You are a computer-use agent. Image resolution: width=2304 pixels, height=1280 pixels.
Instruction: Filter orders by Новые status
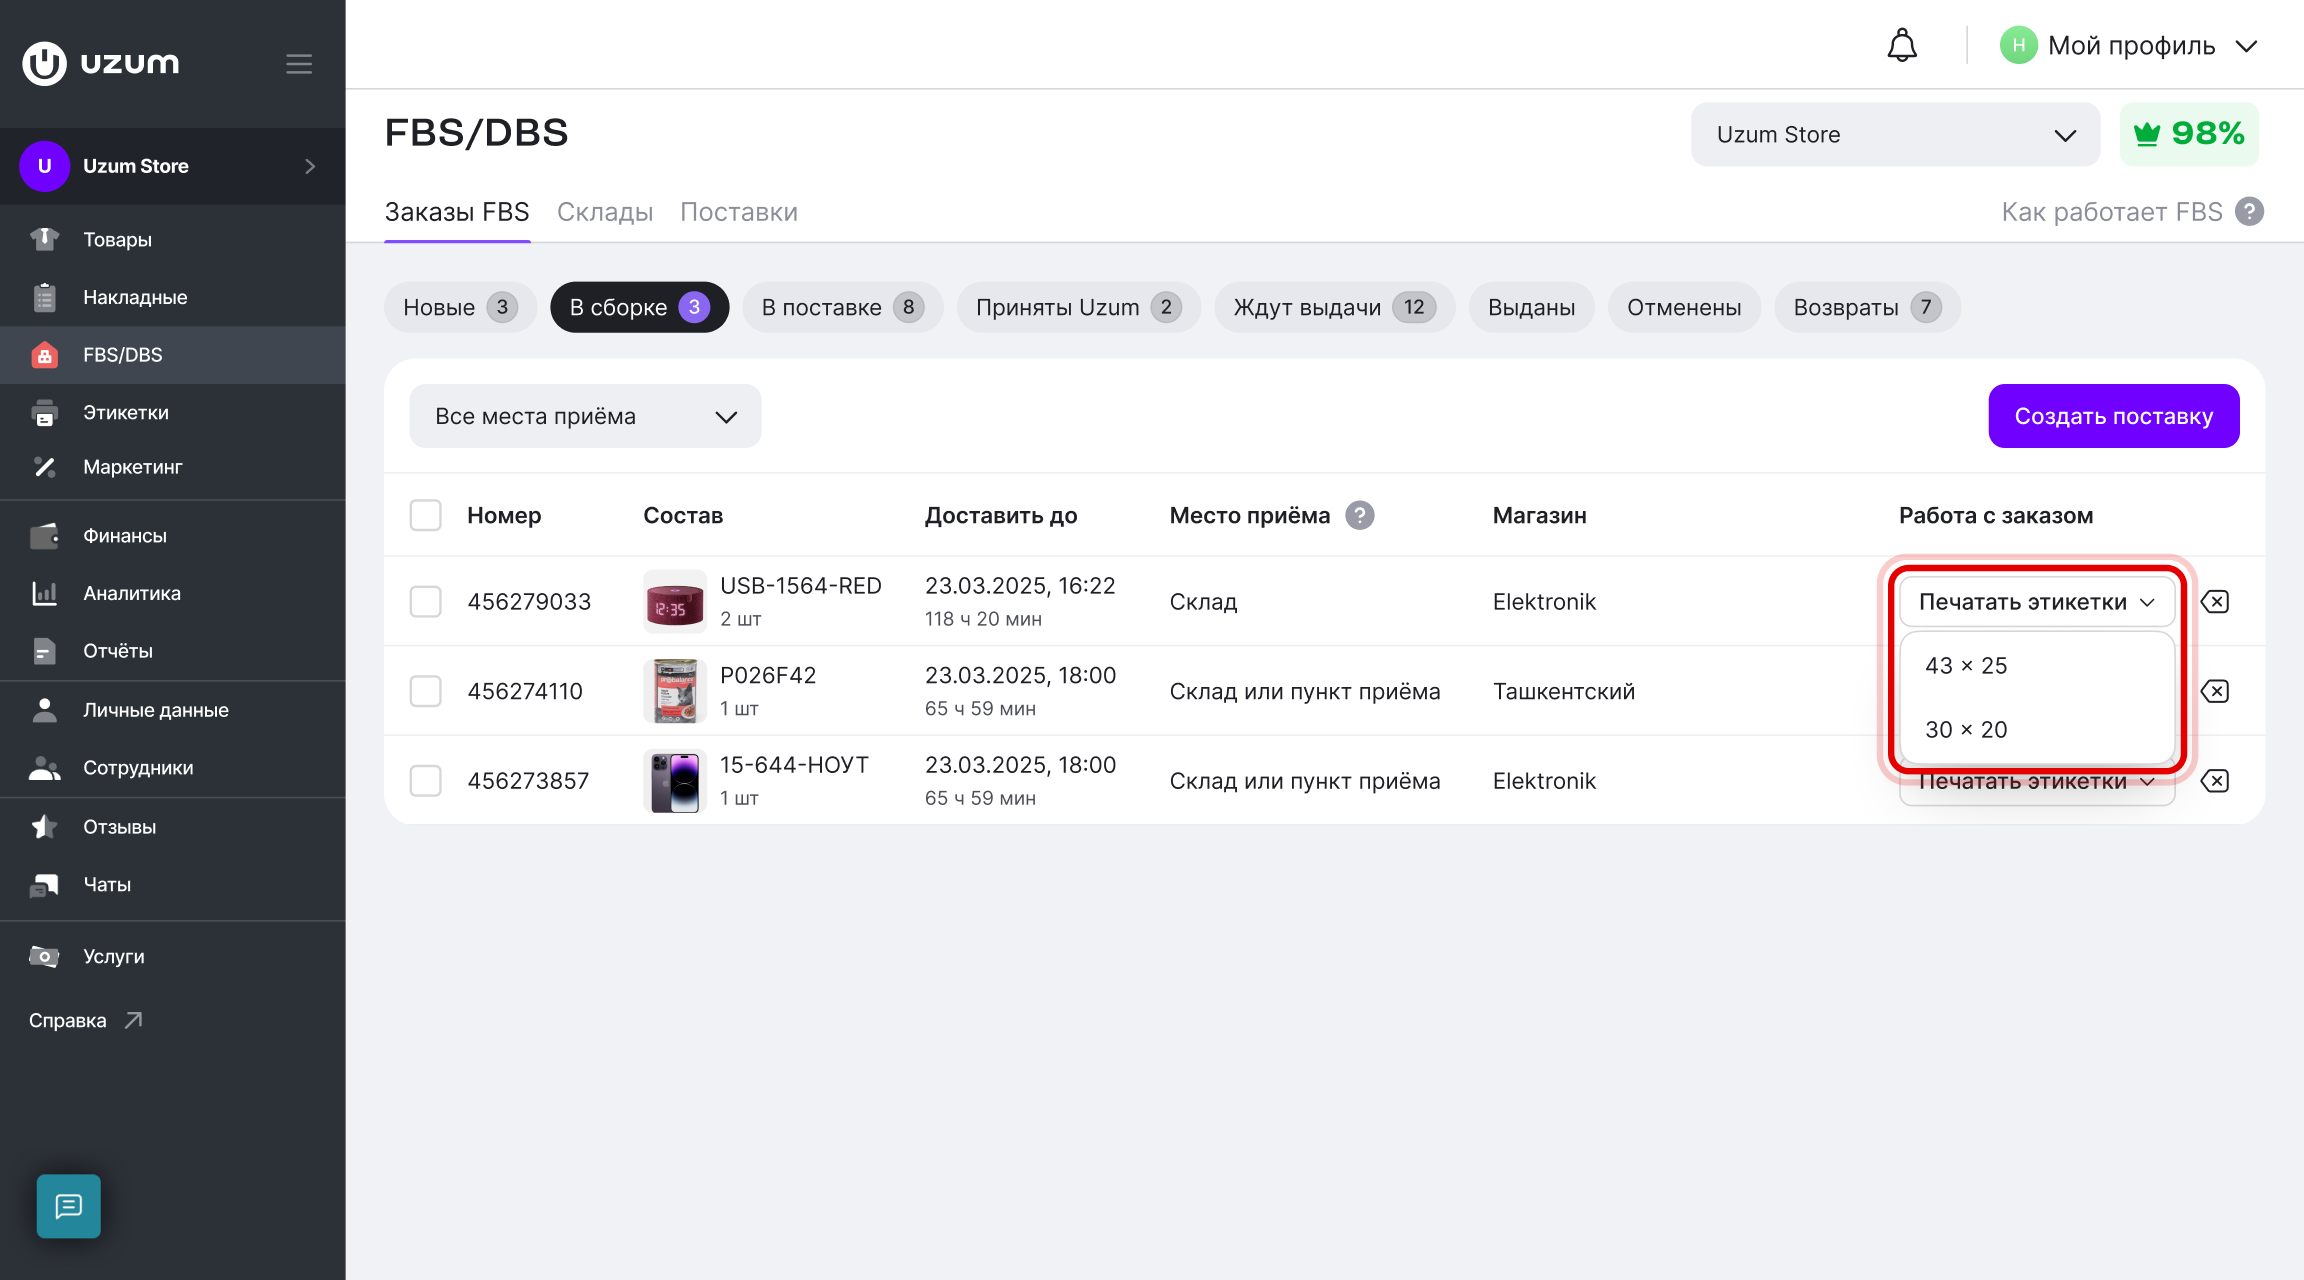click(x=460, y=307)
